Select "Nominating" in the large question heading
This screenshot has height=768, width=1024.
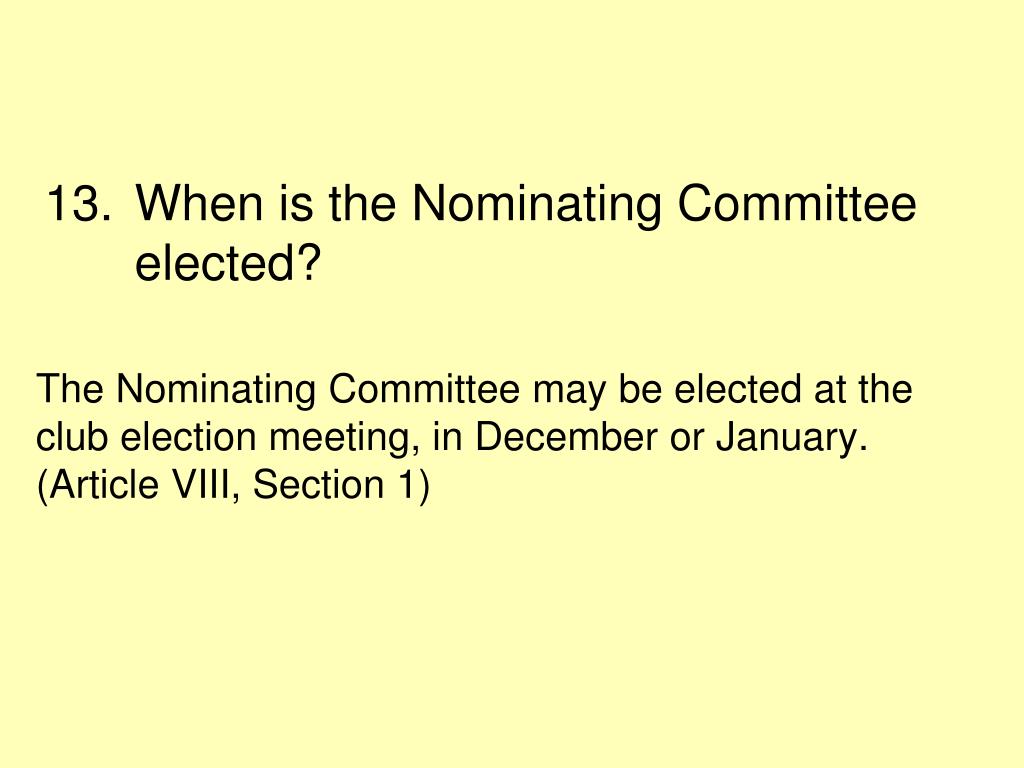[536, 206]
